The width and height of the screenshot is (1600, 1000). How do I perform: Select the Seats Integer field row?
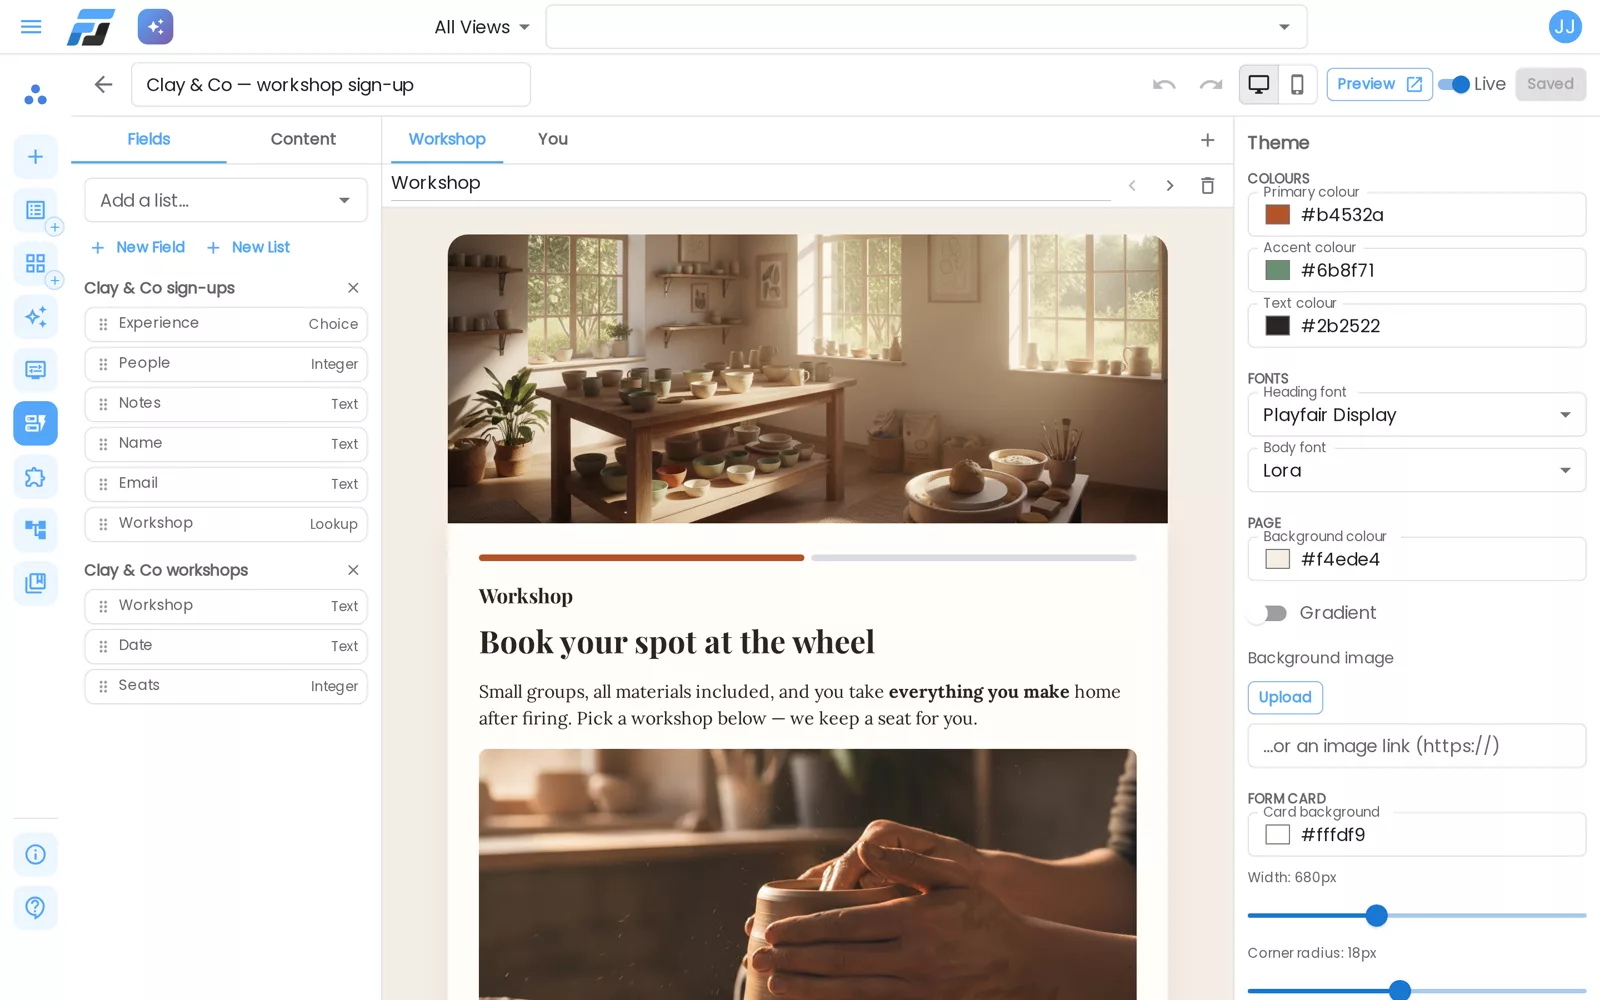(x=226, y=686)
